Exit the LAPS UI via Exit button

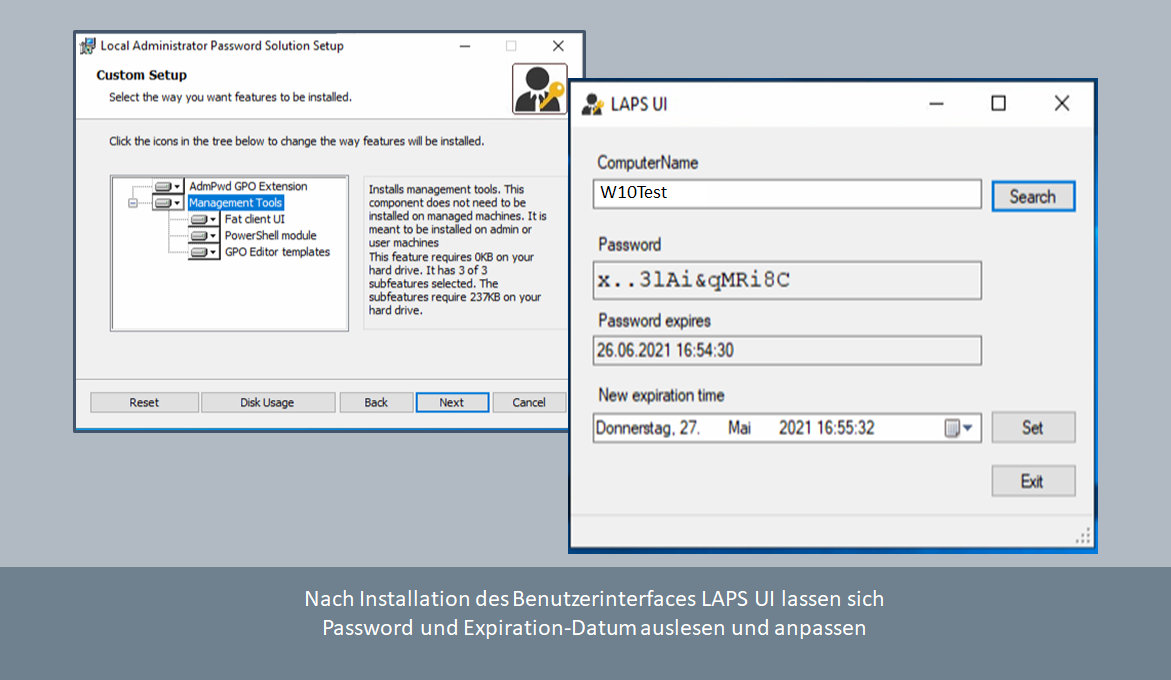click(1032, 481)
